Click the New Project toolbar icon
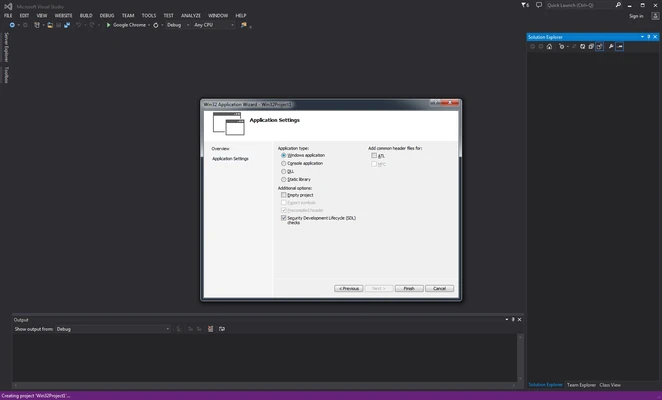662x400 pixels. click(x=37, y=25)
